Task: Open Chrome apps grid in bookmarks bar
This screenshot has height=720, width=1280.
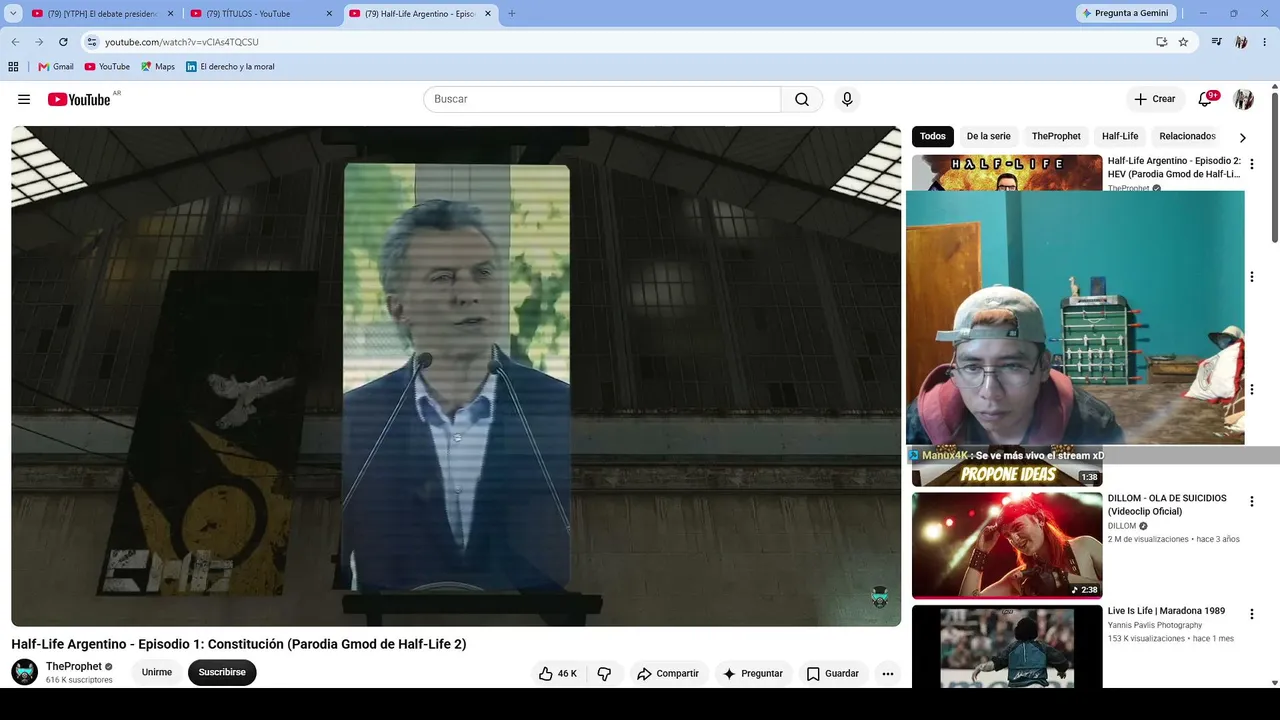Action: point(13,67)
